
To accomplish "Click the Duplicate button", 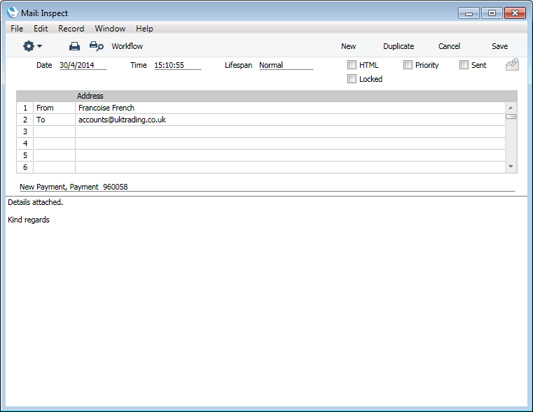I will point(398,46).
